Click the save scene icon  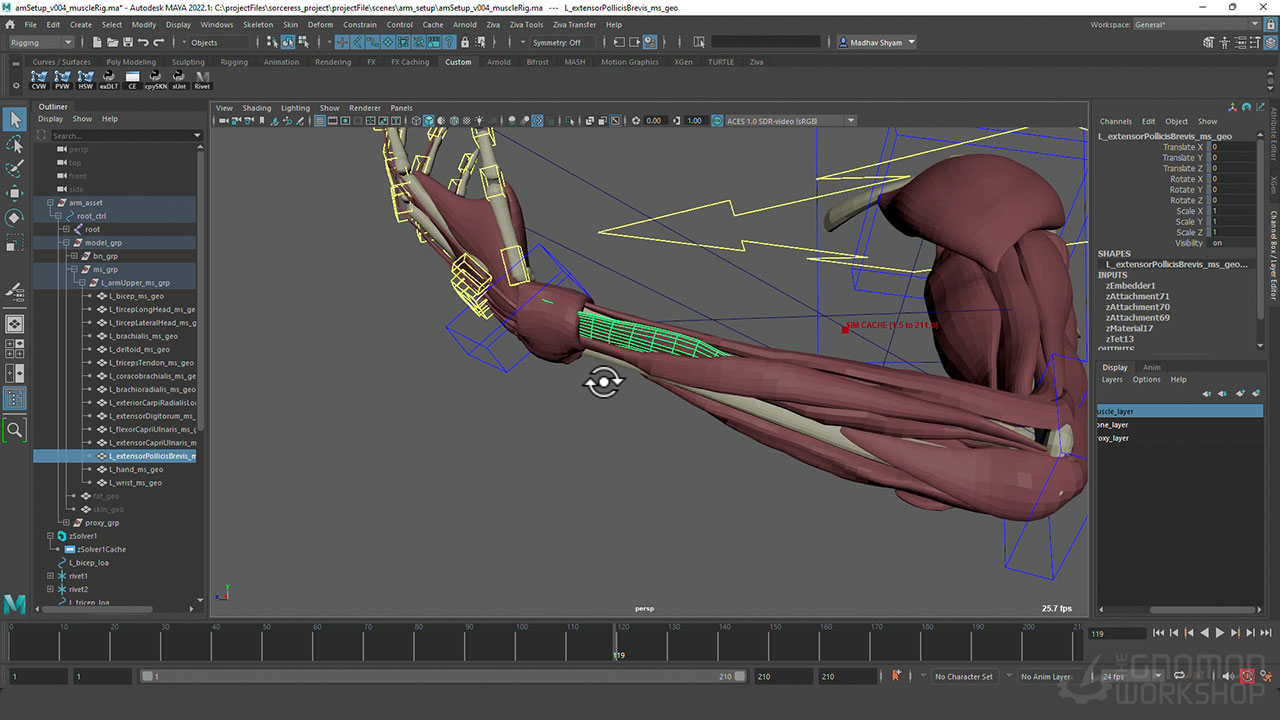127,42
